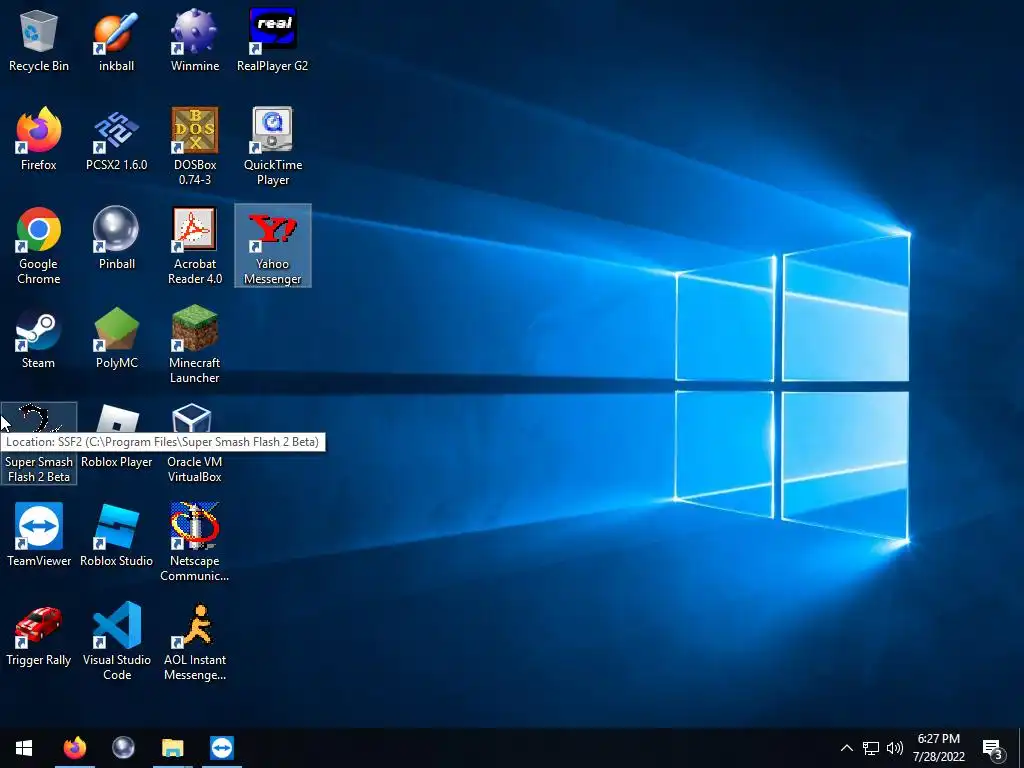
Task: Click the PCSX2 1.6.0 icon
Action: point(116,139)
